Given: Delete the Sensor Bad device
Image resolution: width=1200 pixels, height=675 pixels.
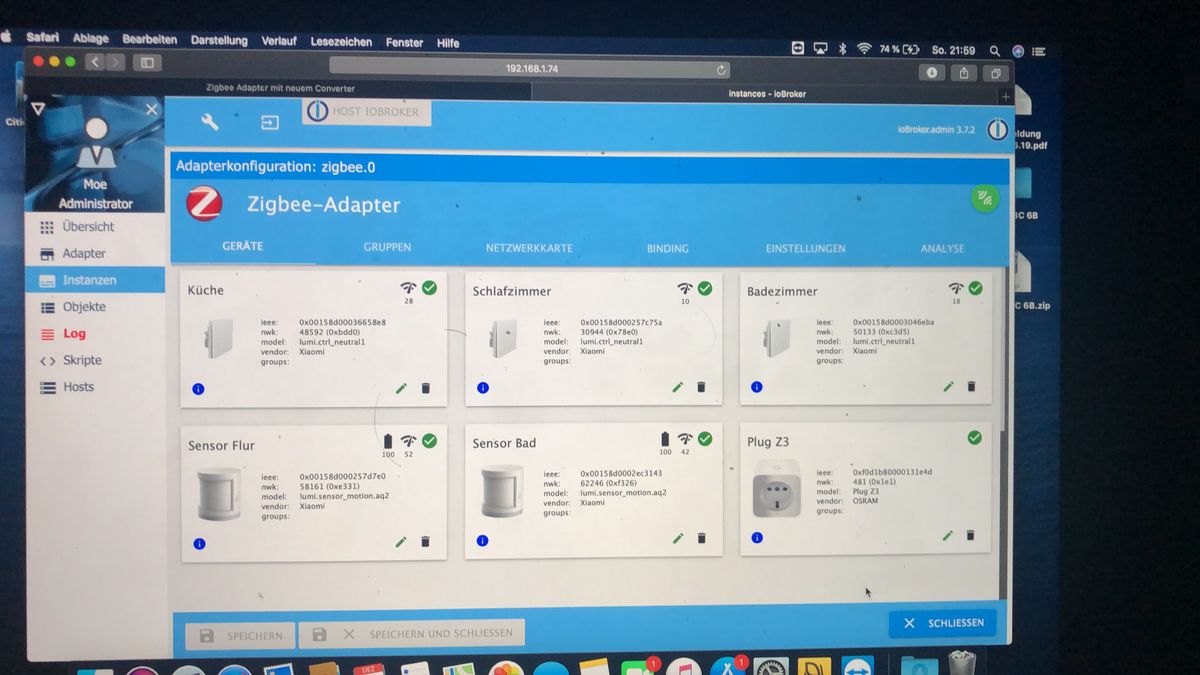Looking at the screenshot, I should click(x=701, y=538).
